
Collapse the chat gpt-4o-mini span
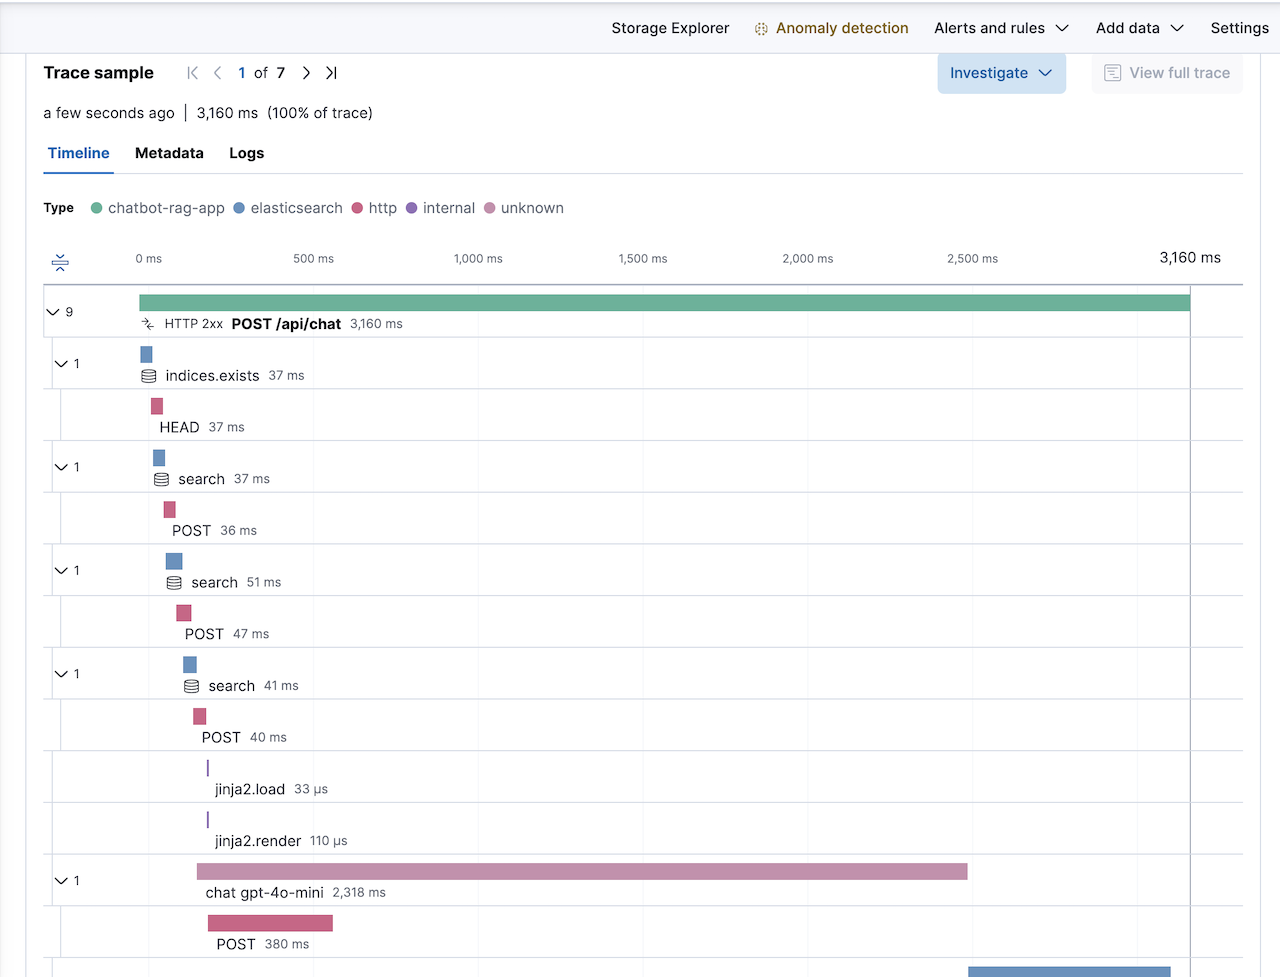coord(61,881)
